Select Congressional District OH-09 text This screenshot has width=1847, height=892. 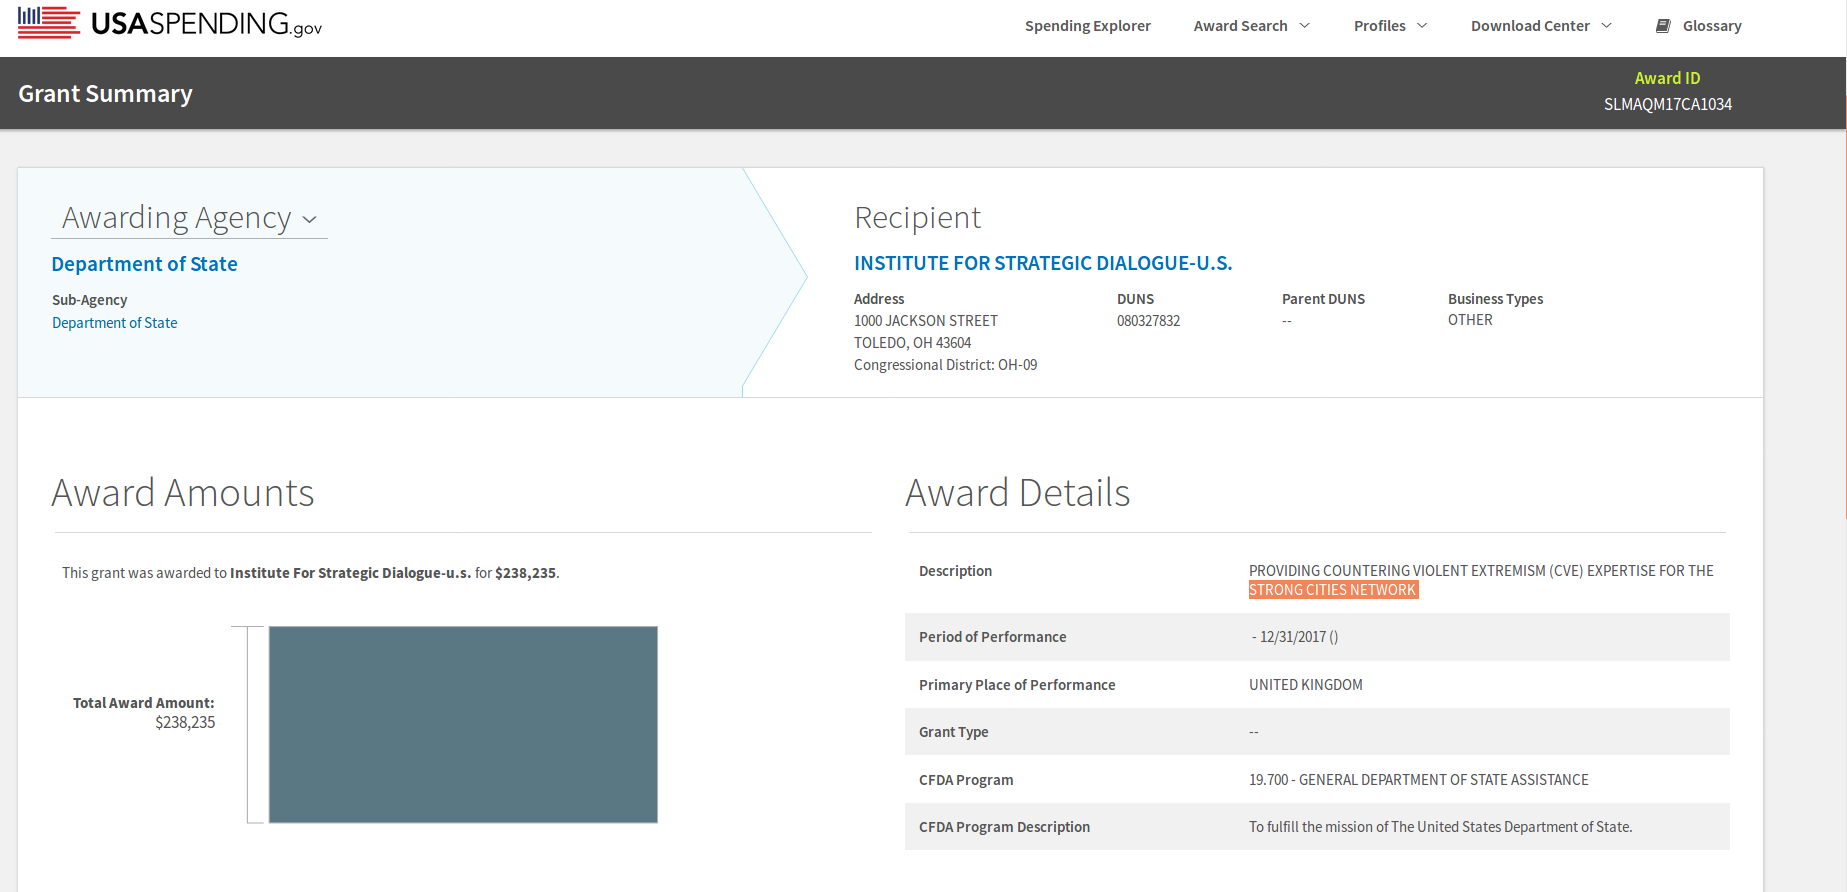tap(945, 365)
